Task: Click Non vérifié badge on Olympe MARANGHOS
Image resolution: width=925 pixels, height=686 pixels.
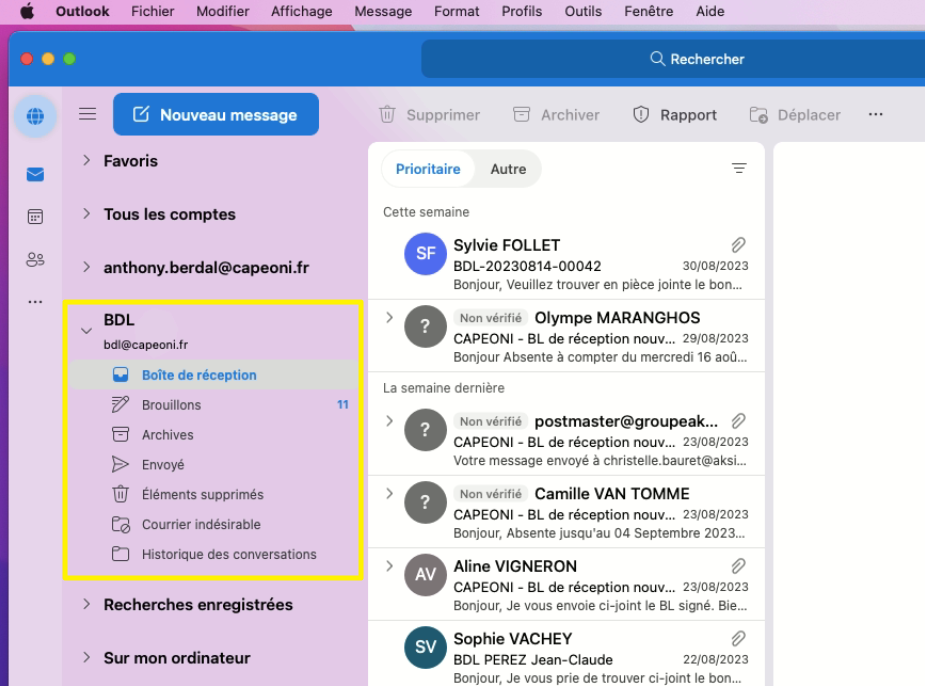Action: [x=490, y=318]
